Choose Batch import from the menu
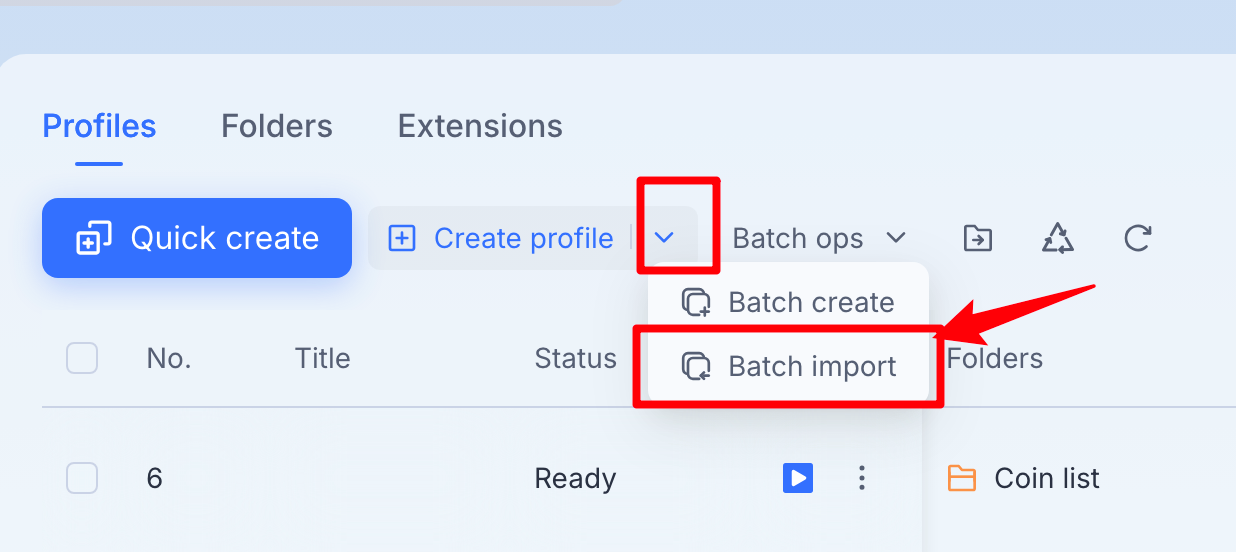 788,366
